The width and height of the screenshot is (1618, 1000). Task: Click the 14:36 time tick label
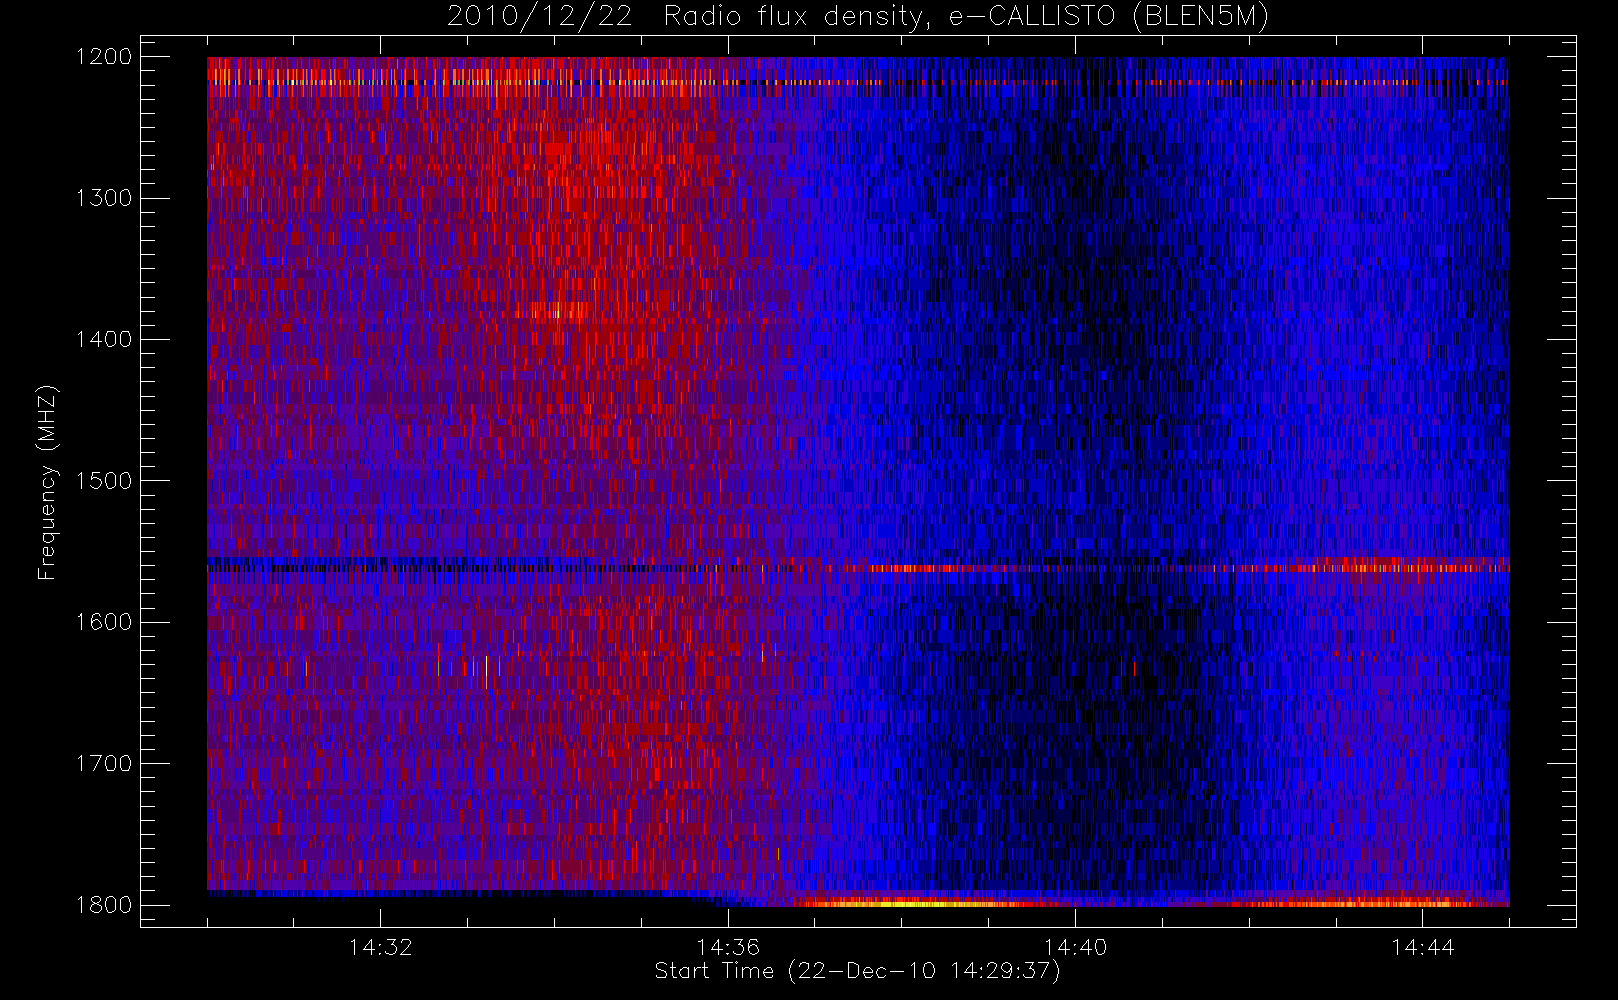pos(728,947)
